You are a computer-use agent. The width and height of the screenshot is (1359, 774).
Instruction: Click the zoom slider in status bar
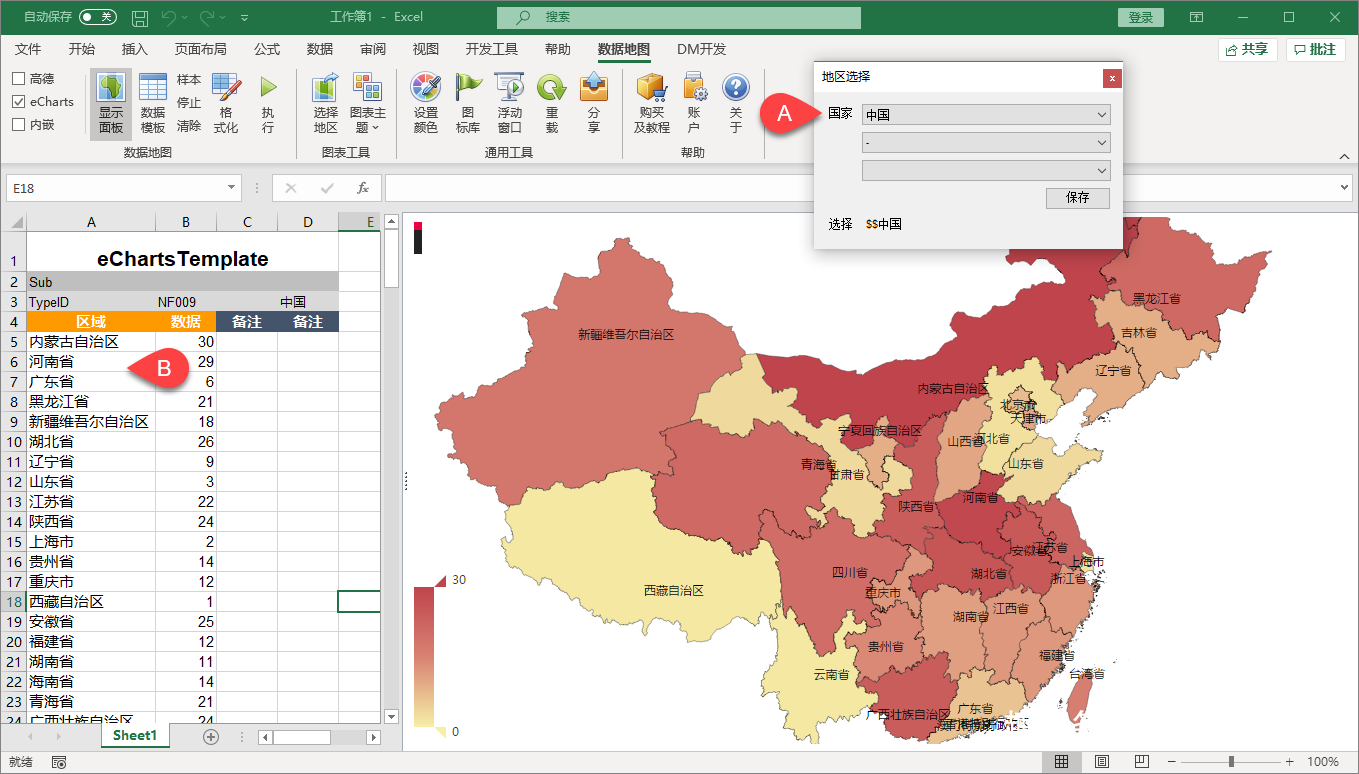click(1231, 762)
